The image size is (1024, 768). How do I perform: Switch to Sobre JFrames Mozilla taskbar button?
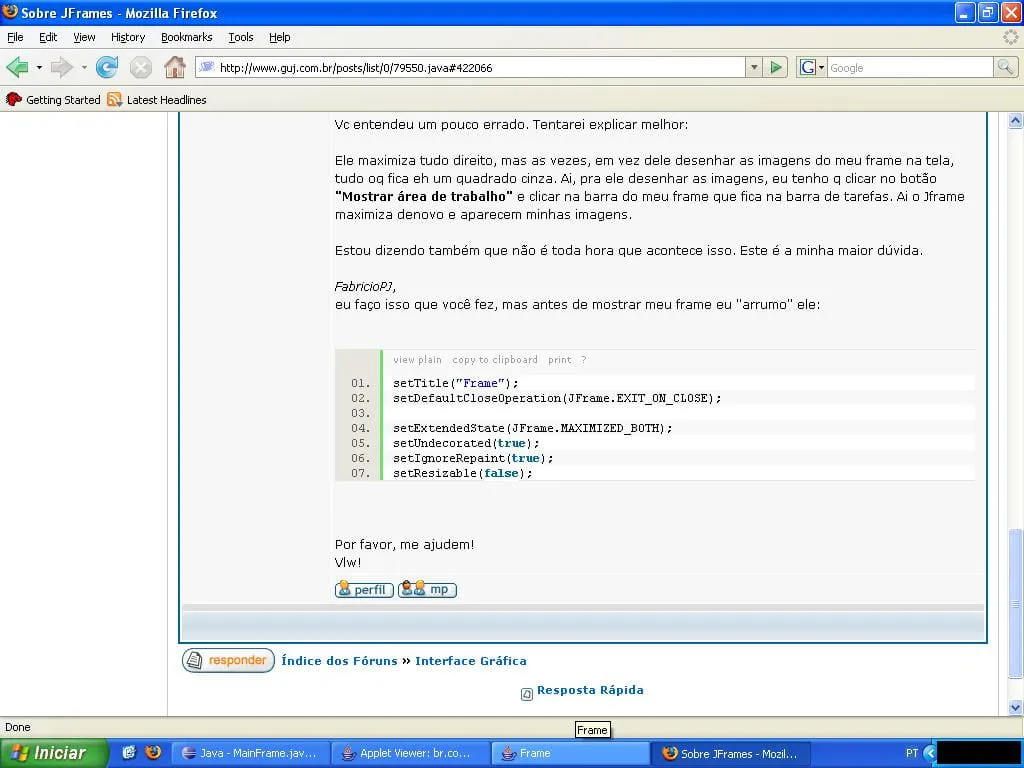click(x=733, y=753)
